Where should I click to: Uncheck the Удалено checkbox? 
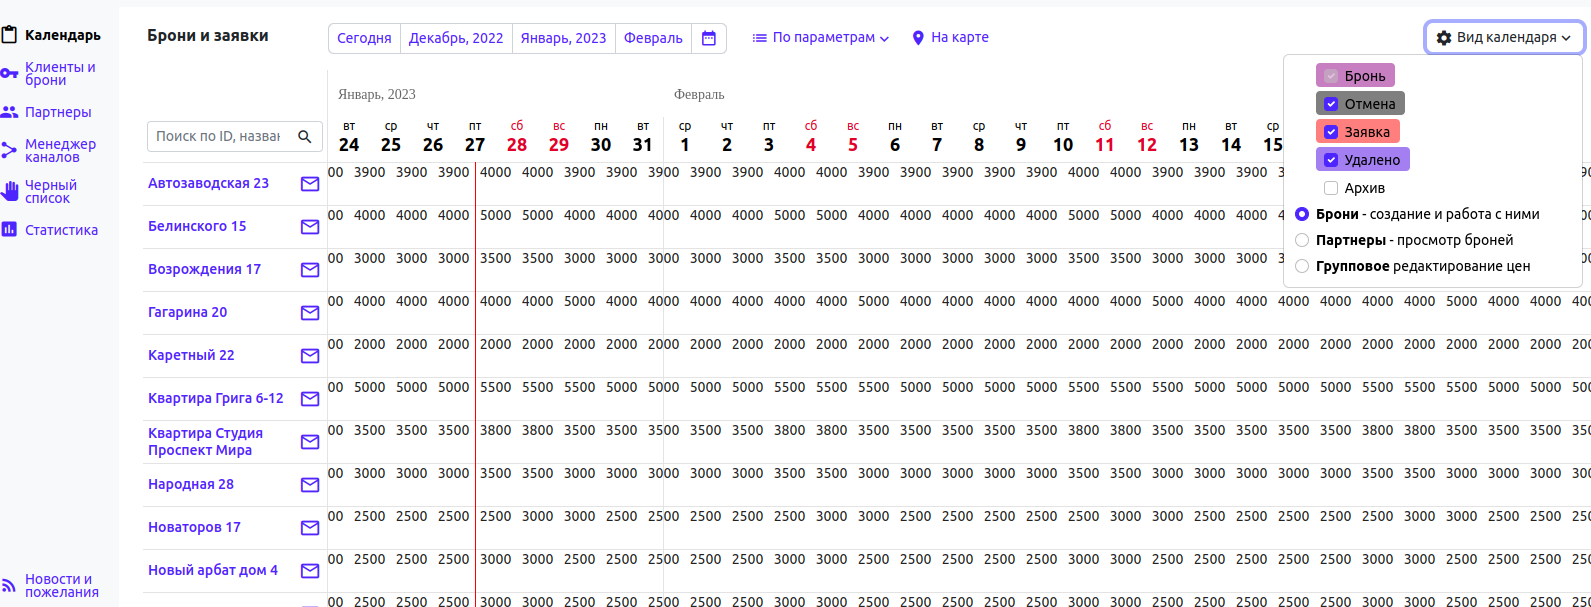coord(1331,160)
